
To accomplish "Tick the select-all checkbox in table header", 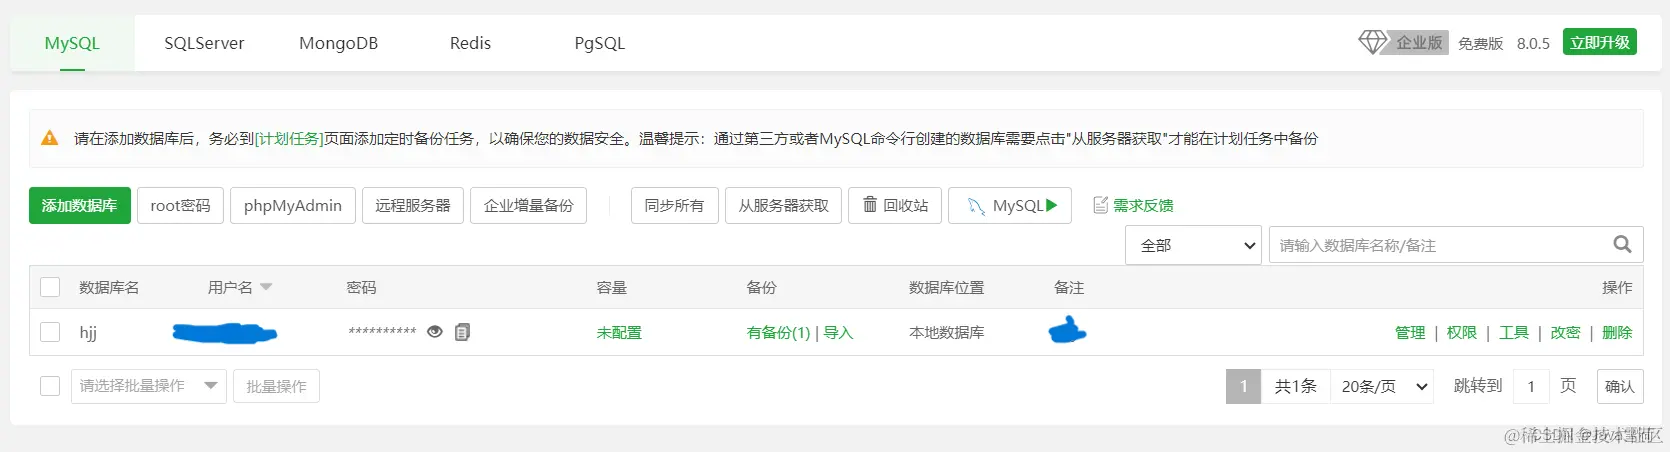I will click(50, 287).
